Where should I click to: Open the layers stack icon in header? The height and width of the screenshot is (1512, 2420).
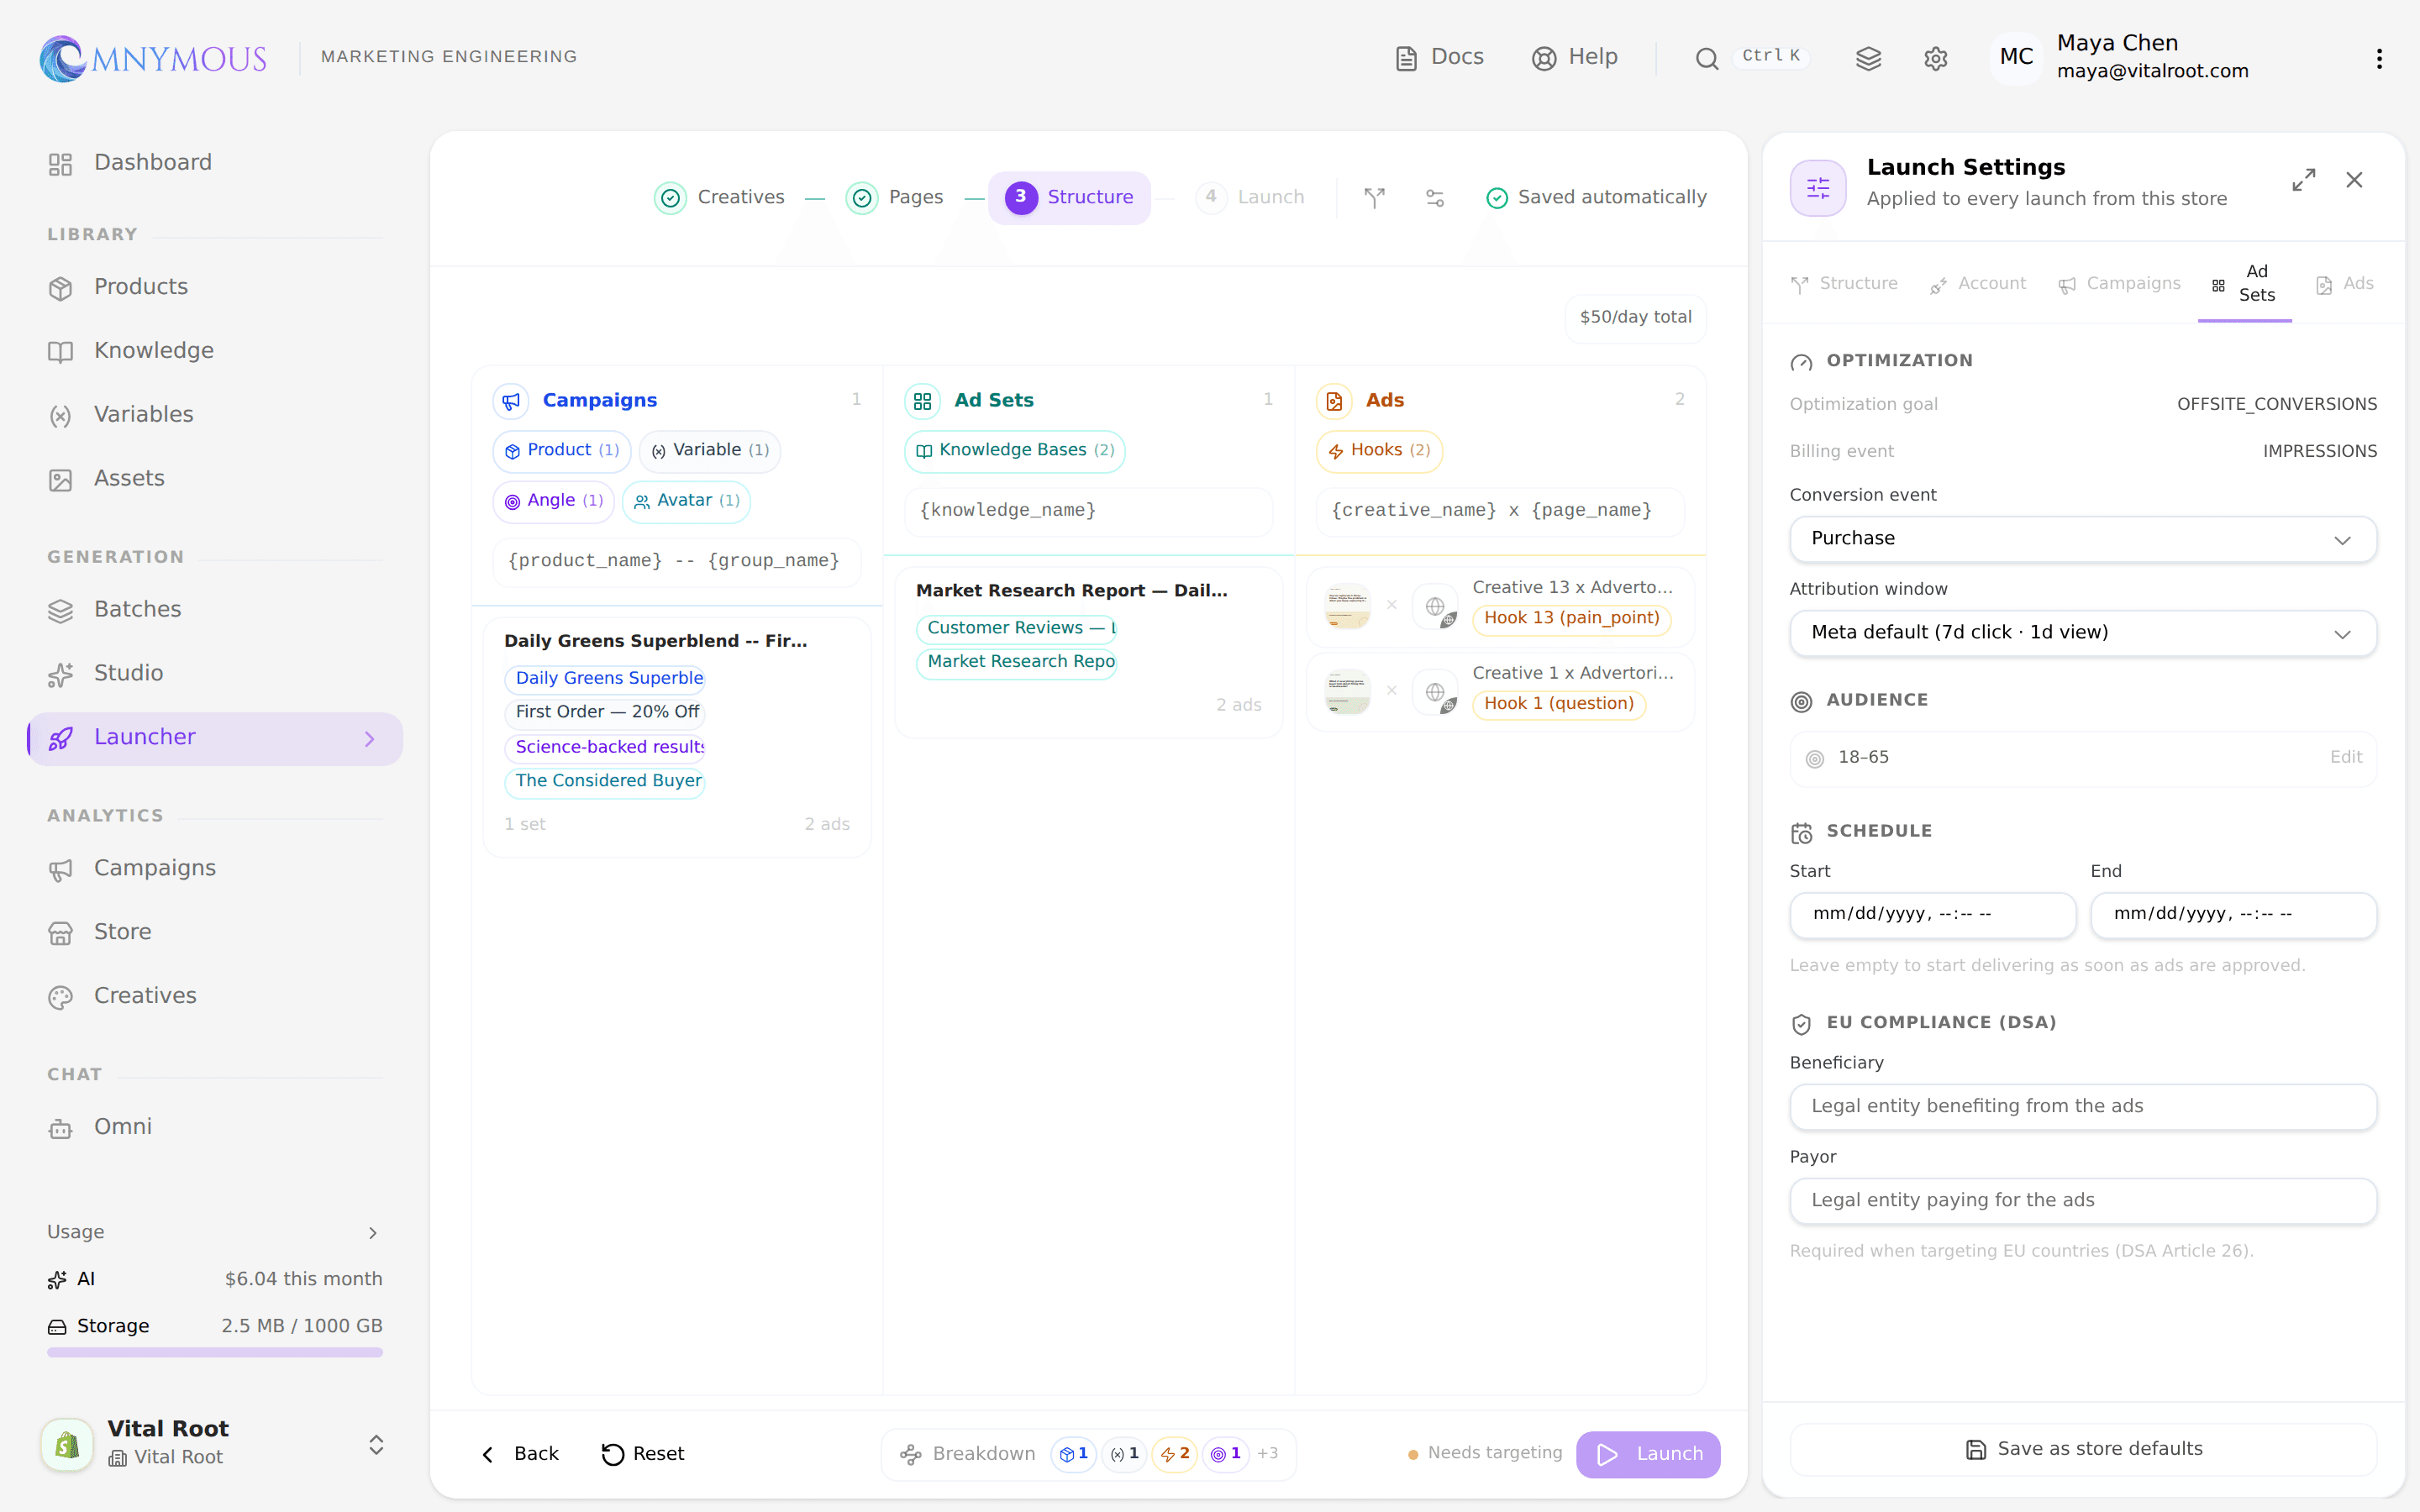[x=1868, y=58]
